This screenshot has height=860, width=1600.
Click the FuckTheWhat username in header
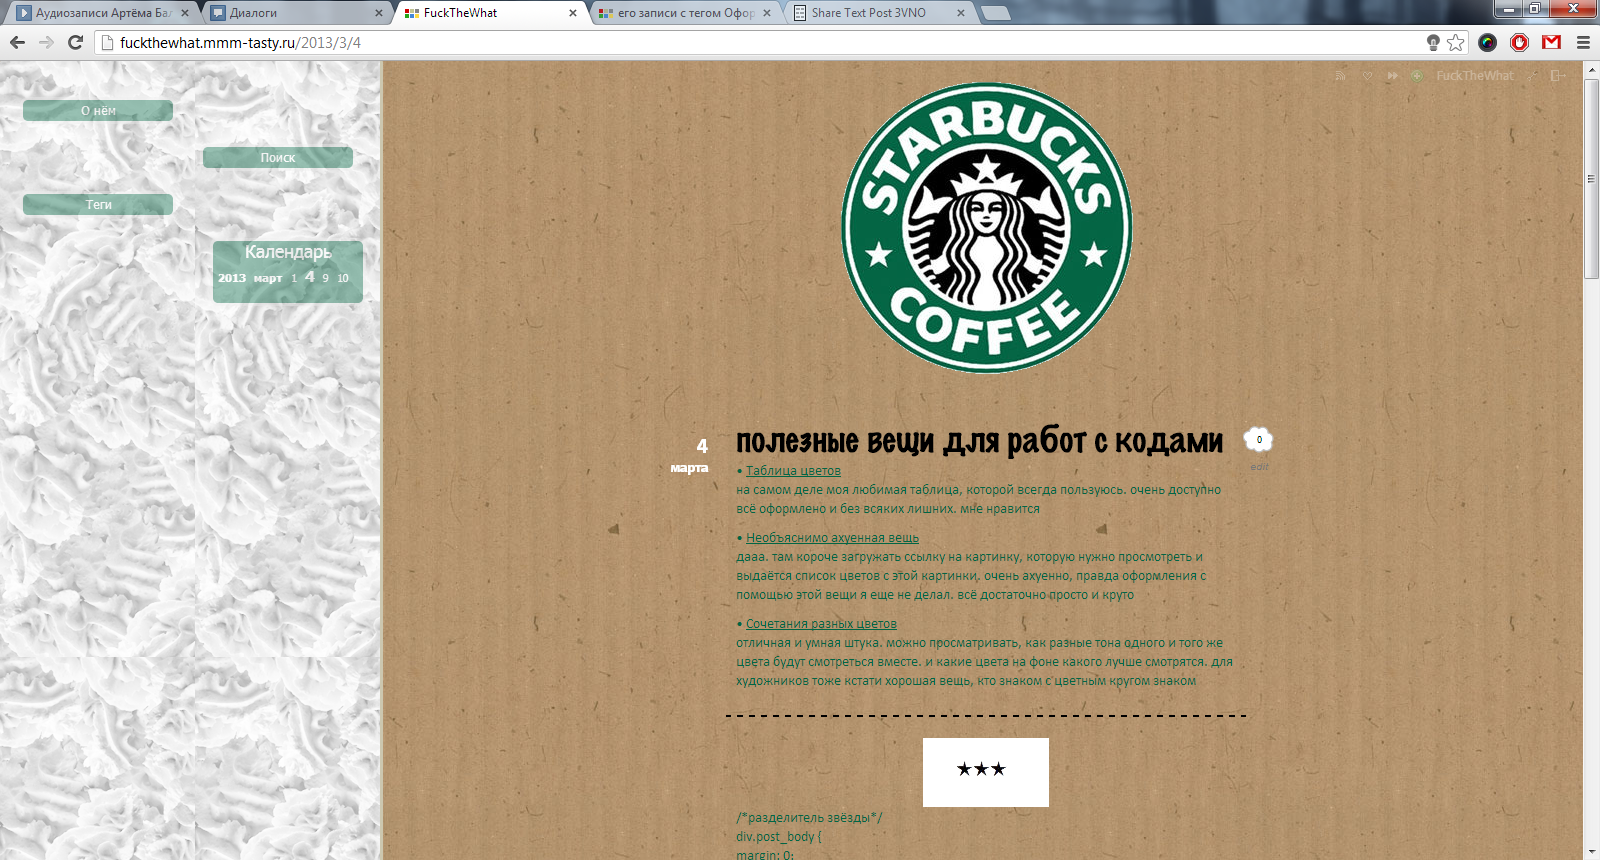coord(1475,76)
